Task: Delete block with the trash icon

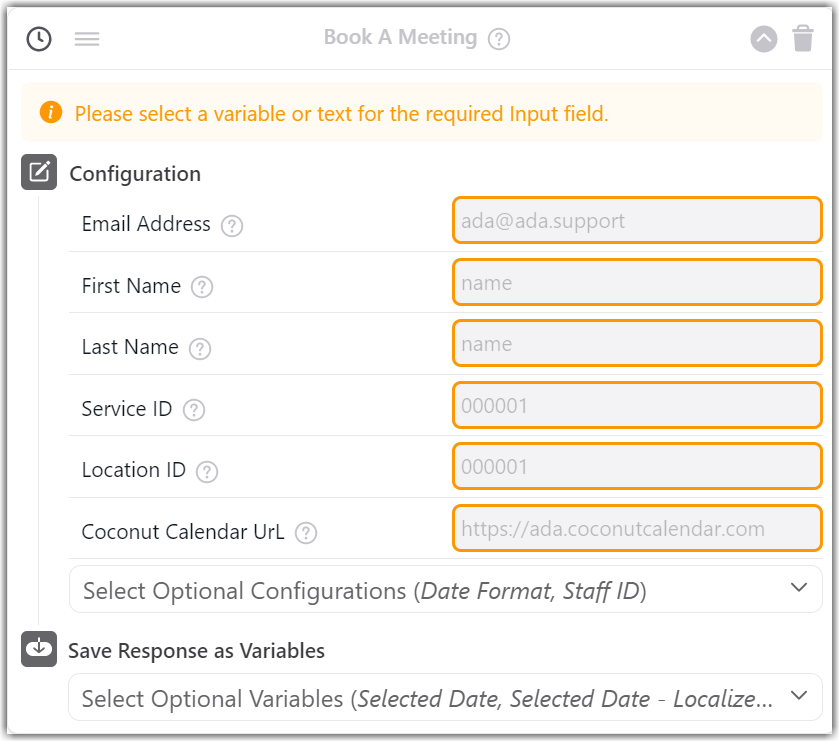Action: 803,39
